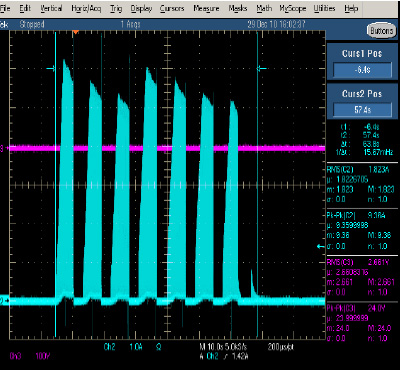Click the orange trigger position marker
400x370 pixels.
click(x=76, y=32)
